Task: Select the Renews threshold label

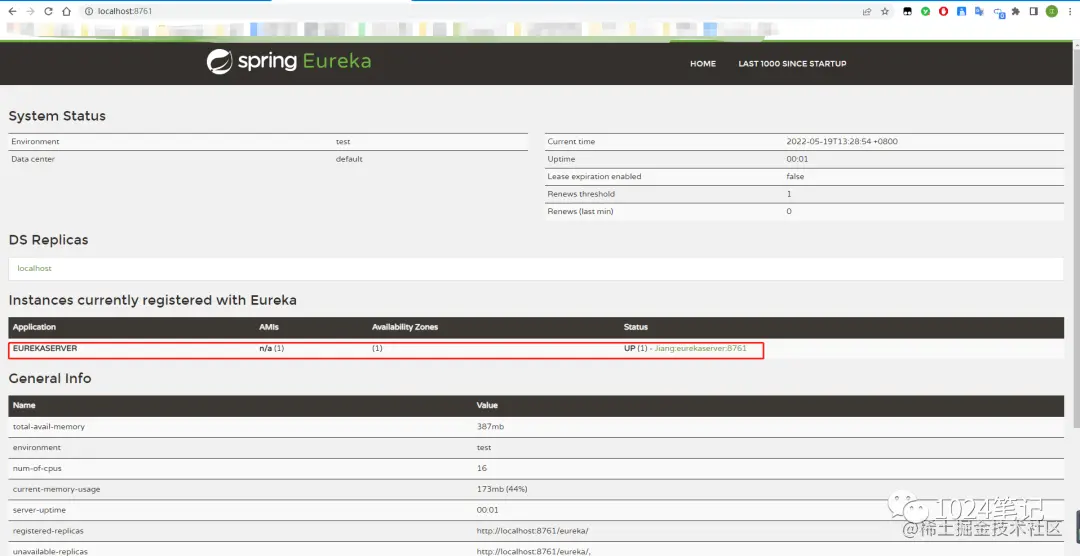Action: 581,194
